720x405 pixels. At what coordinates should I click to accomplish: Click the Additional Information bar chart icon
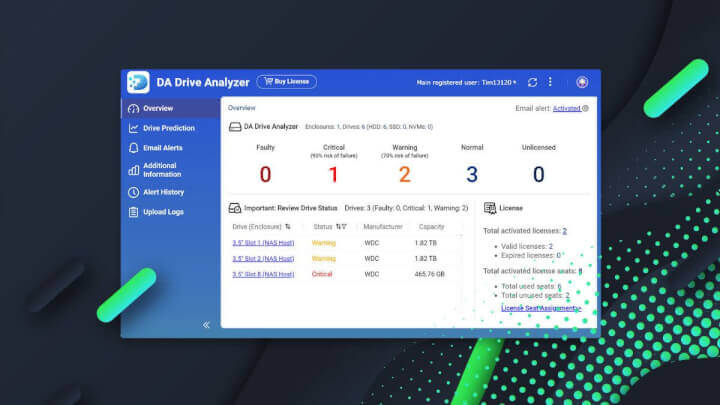tap(133, 170)
